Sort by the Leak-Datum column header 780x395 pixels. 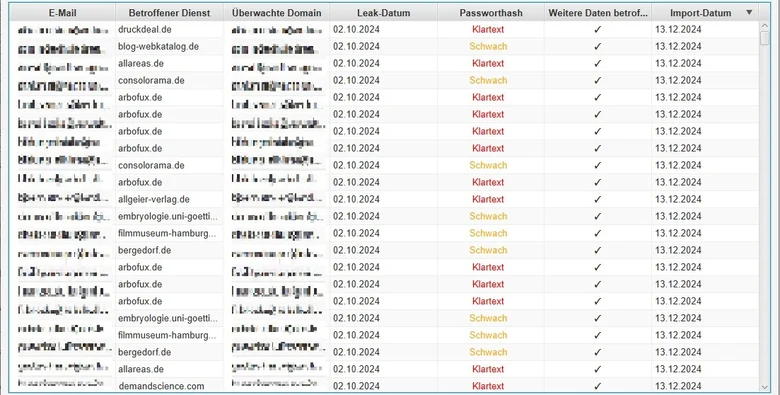click(384, 12)
